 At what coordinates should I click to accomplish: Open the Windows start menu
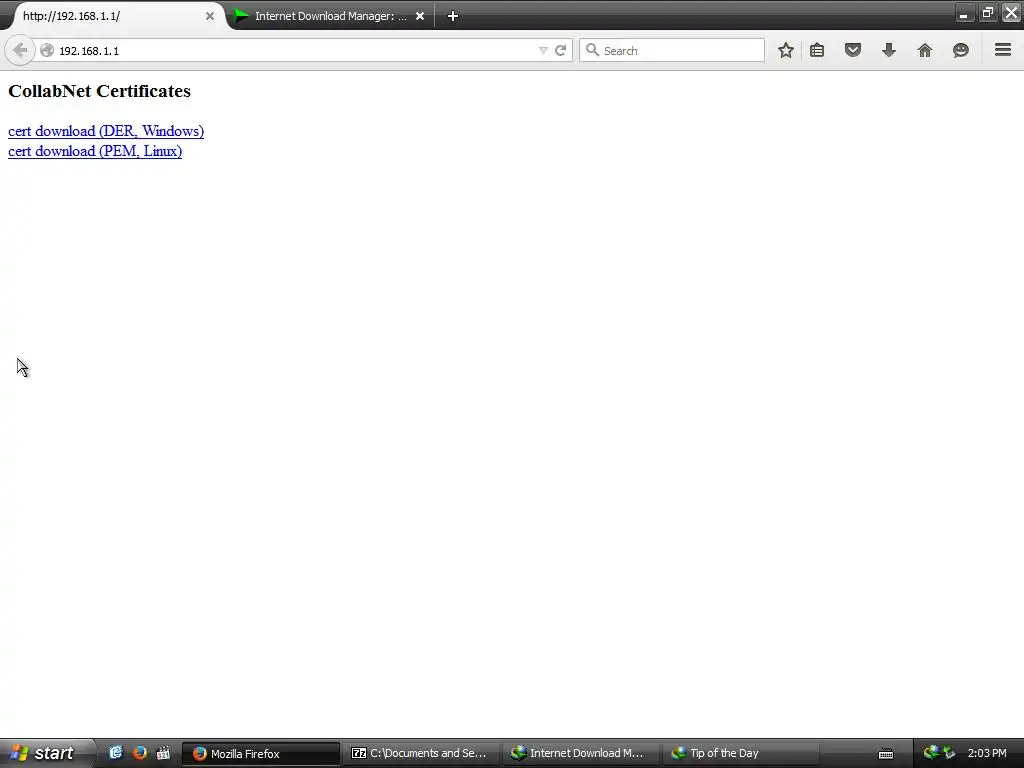point(47,753)
